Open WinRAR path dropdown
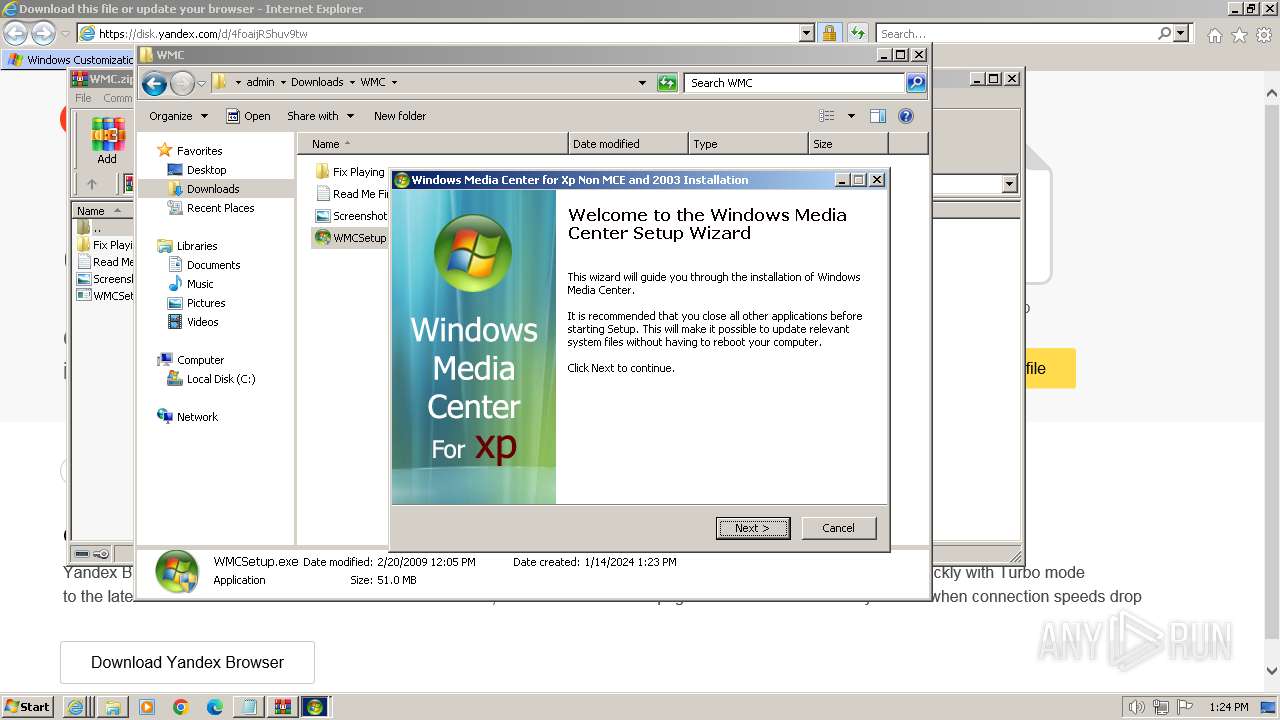Viewport: 1280px width, 720px height. [x=1009, y=184]
